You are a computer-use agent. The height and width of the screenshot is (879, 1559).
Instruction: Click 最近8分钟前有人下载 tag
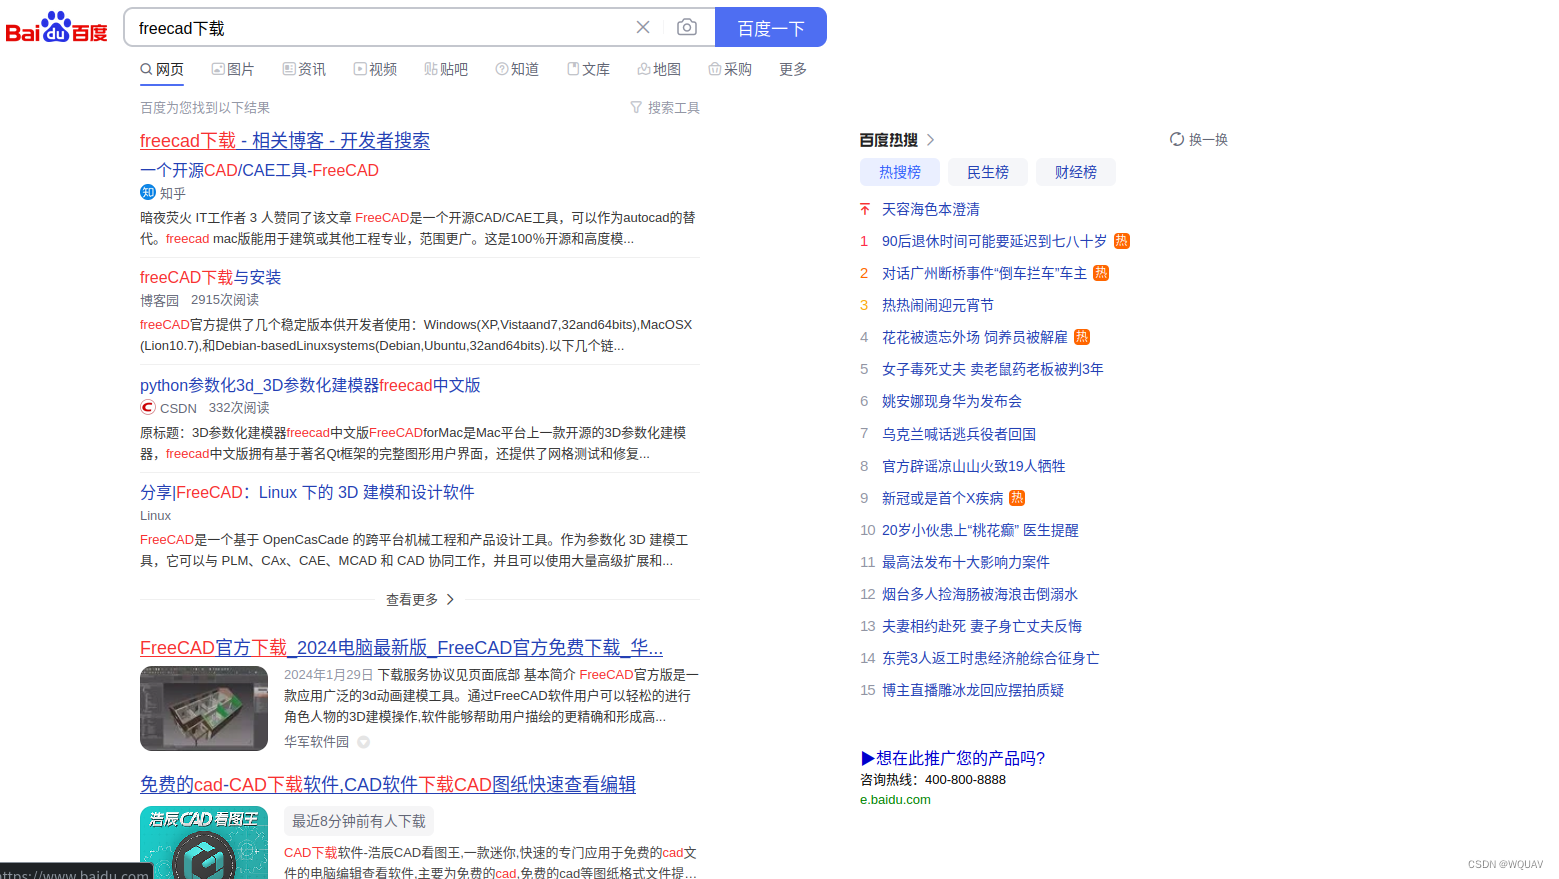[x=359, y=821]
